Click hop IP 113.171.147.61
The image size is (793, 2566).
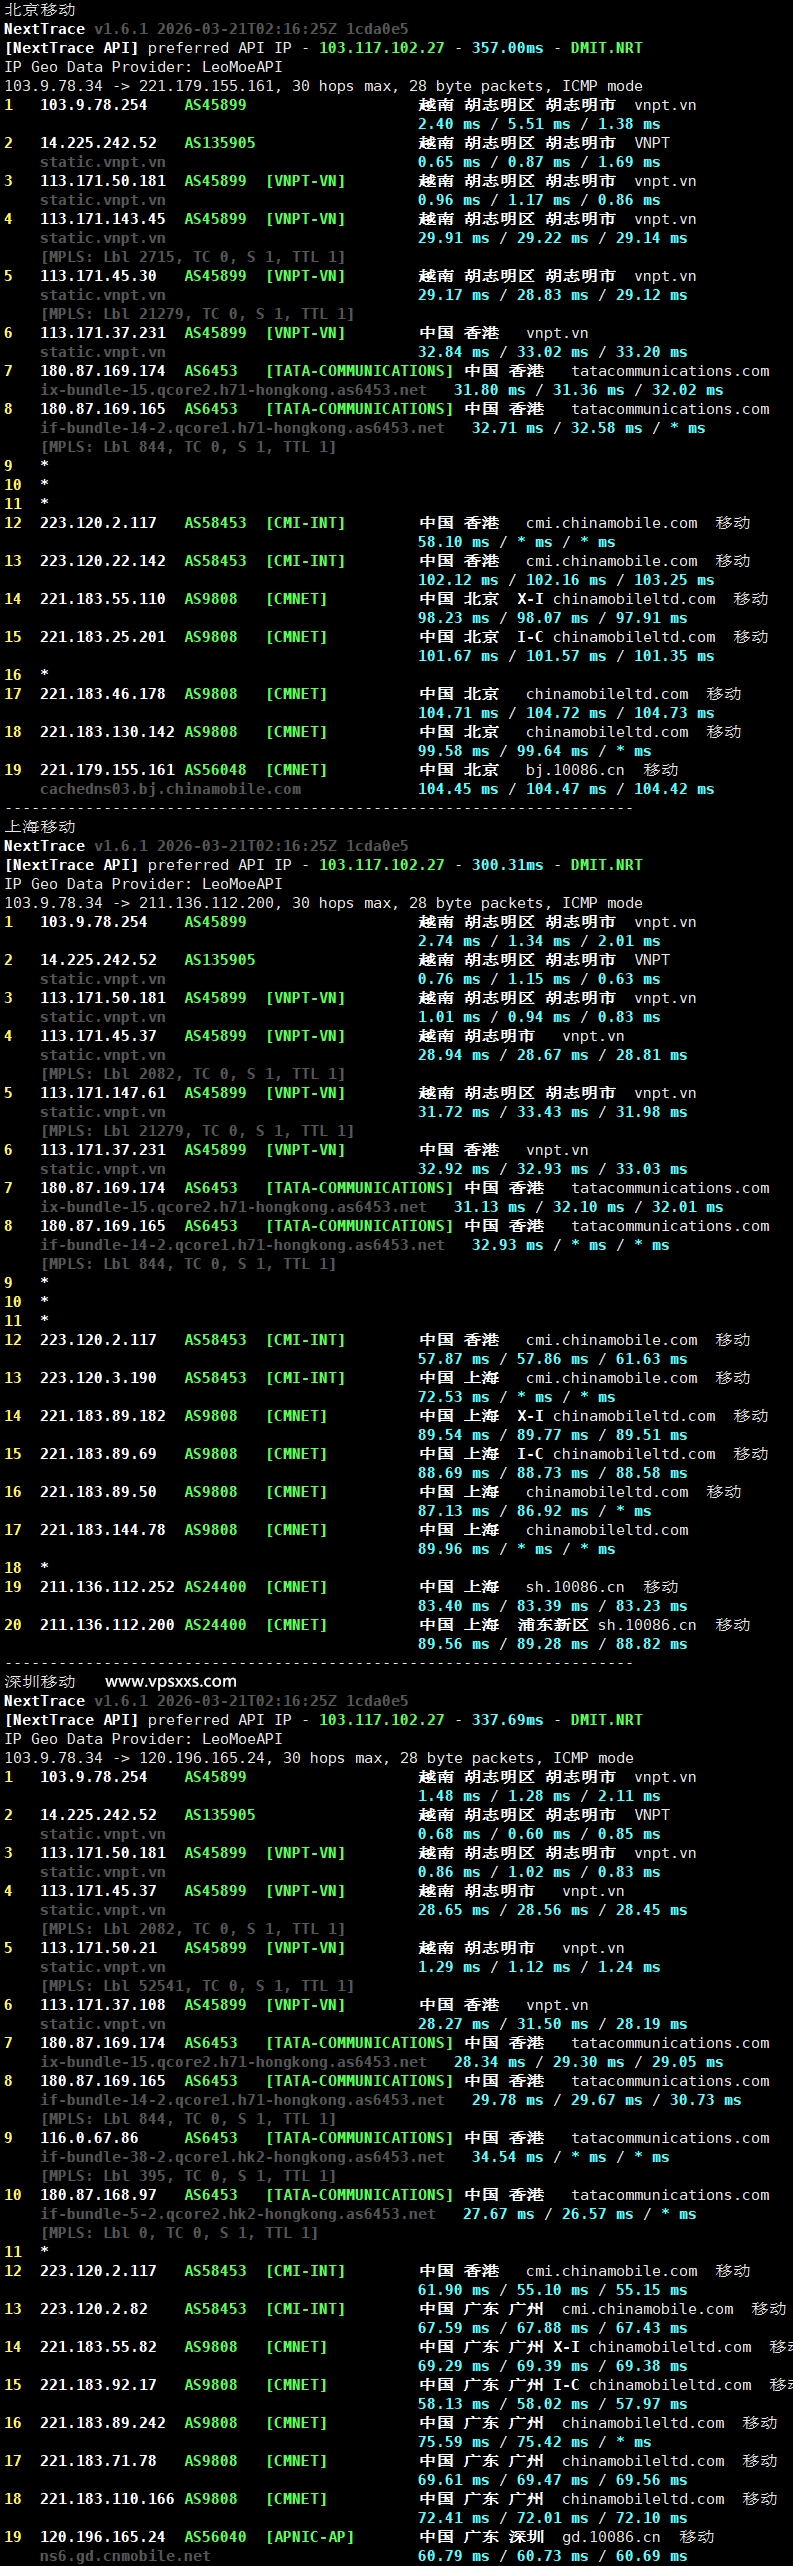point(103,1093)
